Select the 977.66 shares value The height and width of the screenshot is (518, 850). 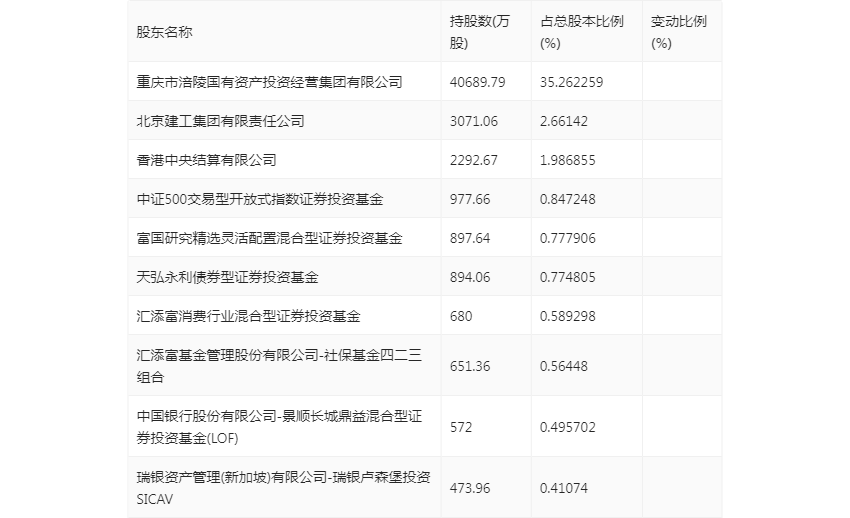[470, 199]
